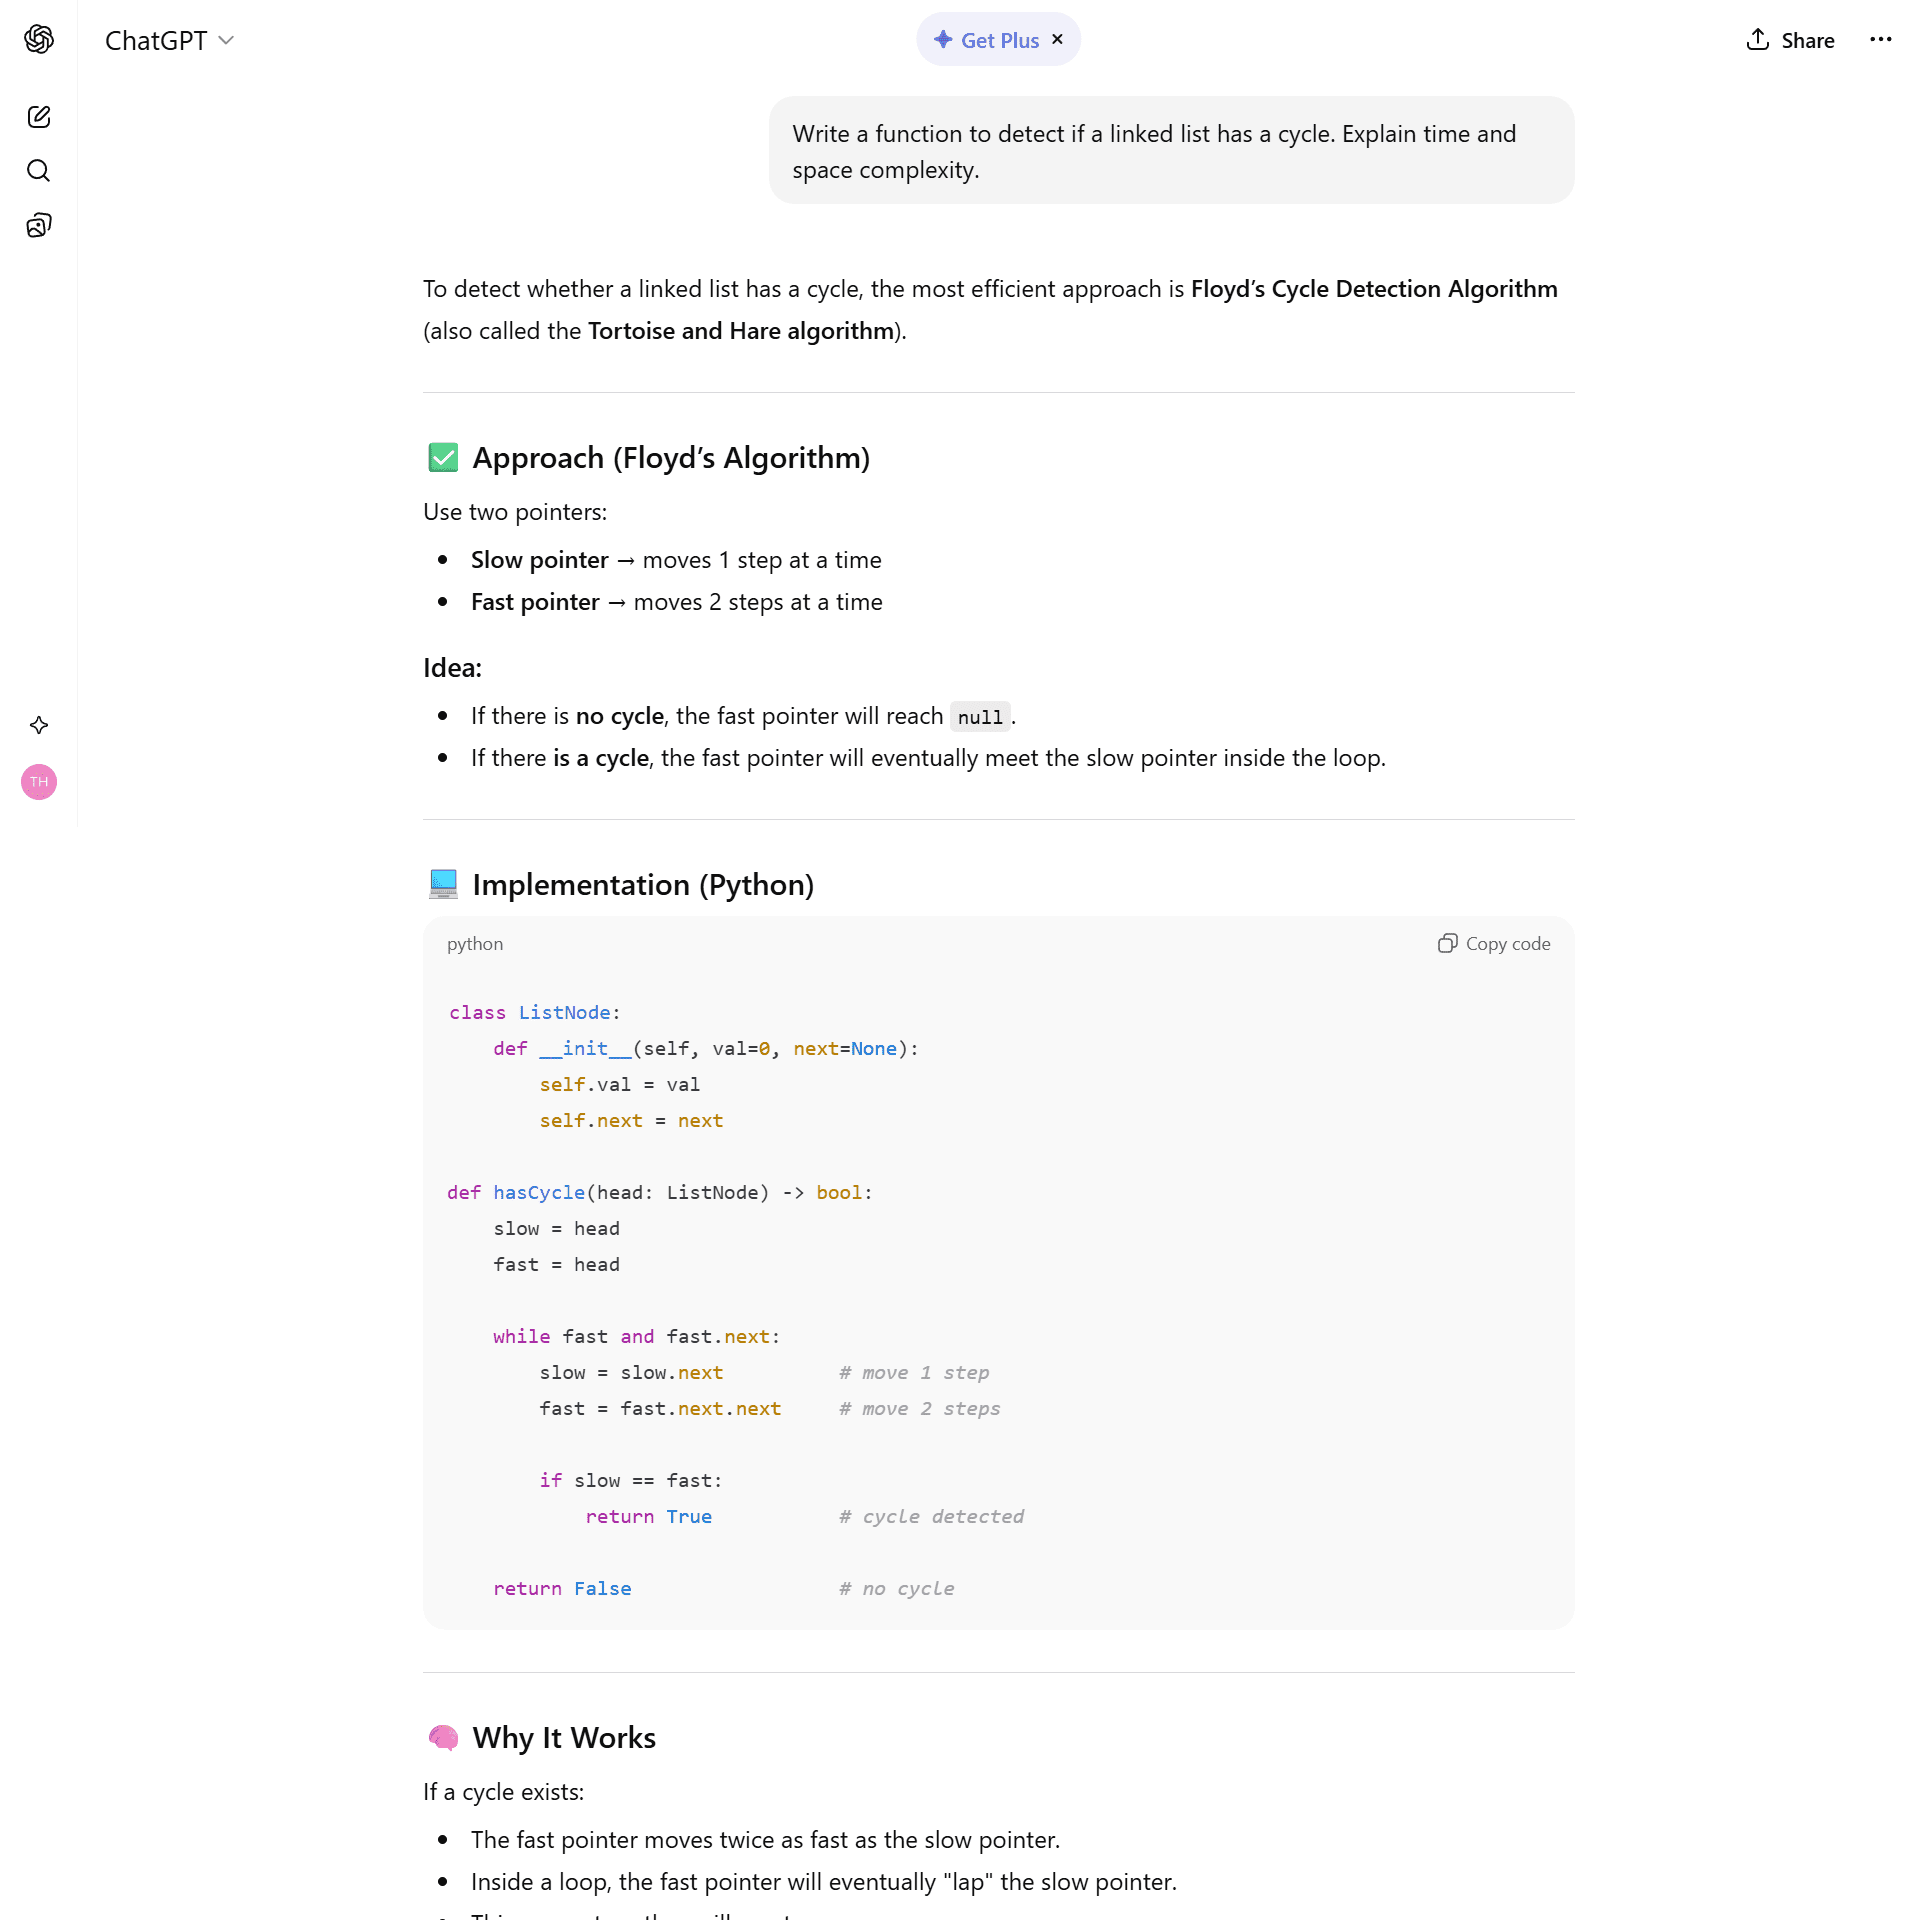Viewport: 1920px width, 1920px height.
Task: Click the Share button label
Action: click(x=1807, y=41)
